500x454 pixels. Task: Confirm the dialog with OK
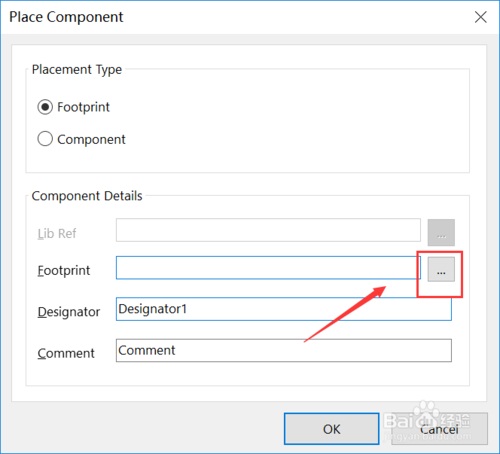click(332, 429)
